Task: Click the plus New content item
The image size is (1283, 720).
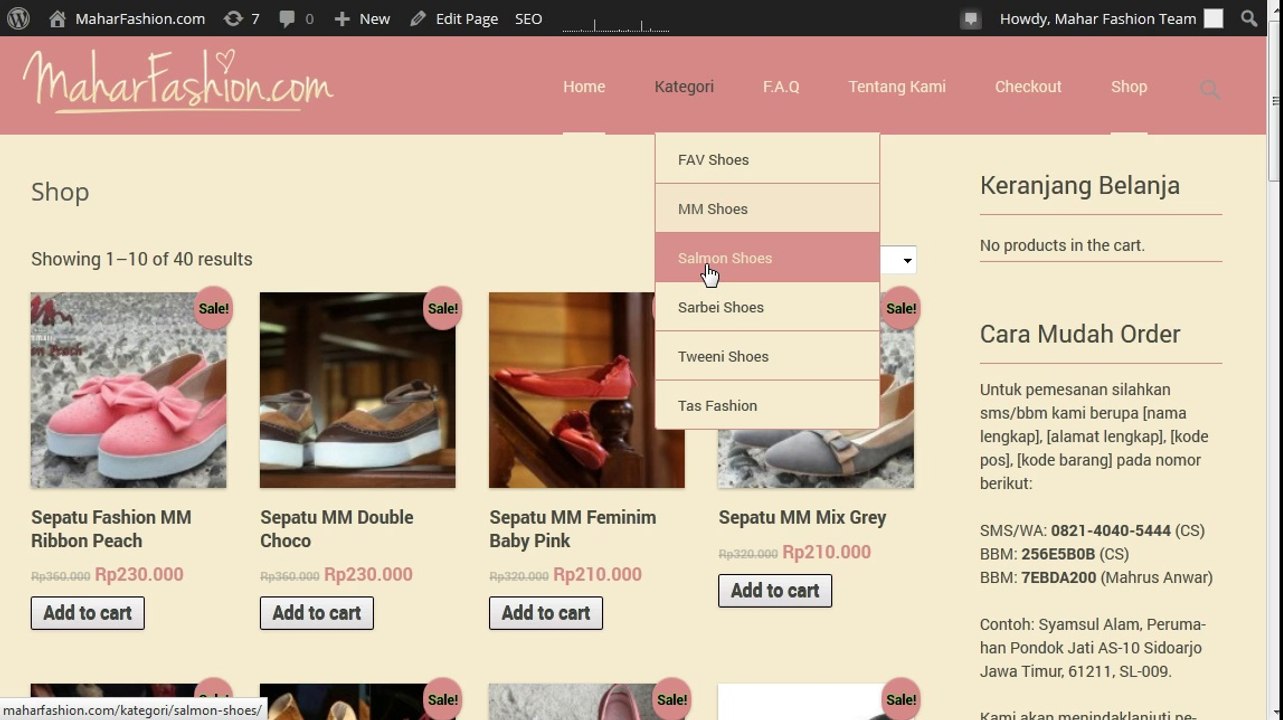Action: click(x=362, y=18)
